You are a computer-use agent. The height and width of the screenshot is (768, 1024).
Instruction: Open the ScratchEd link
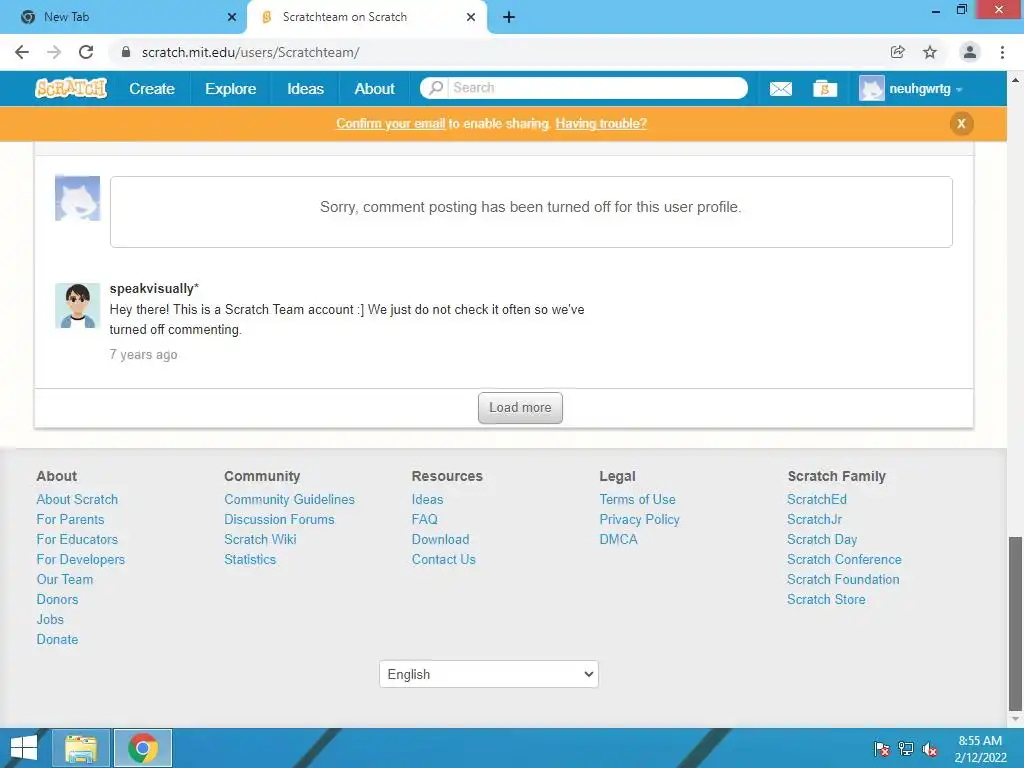tap(816, 499)
